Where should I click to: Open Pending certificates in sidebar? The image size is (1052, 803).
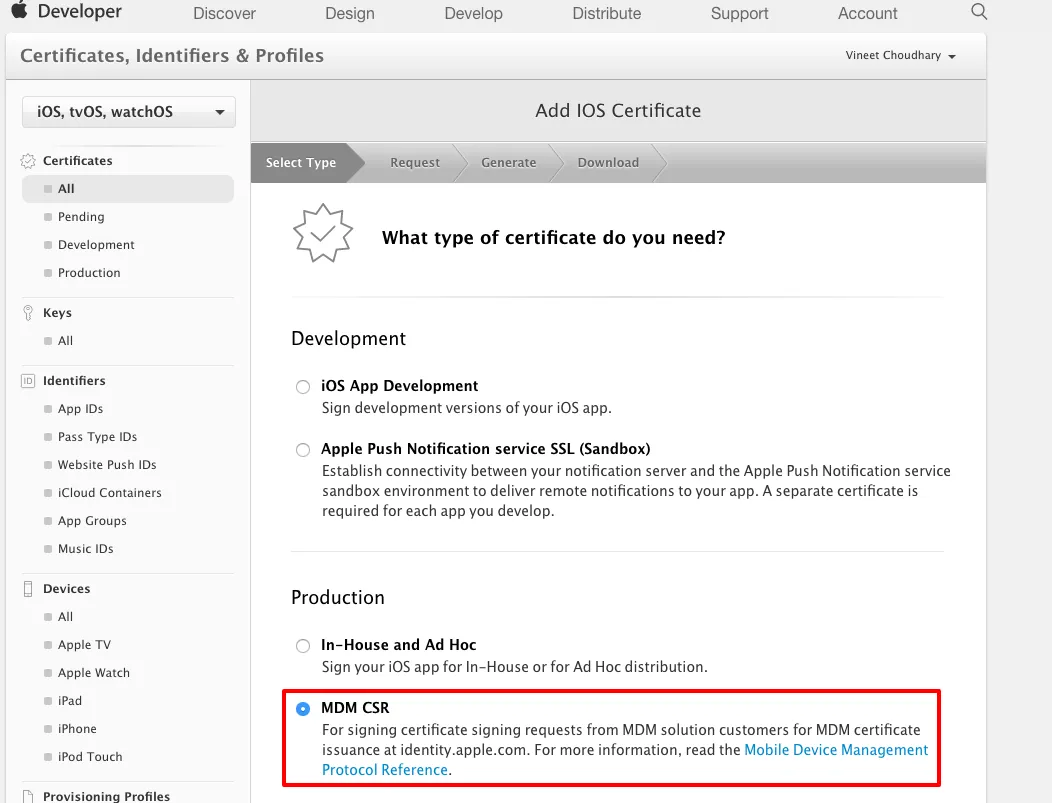tap(81, 217)
